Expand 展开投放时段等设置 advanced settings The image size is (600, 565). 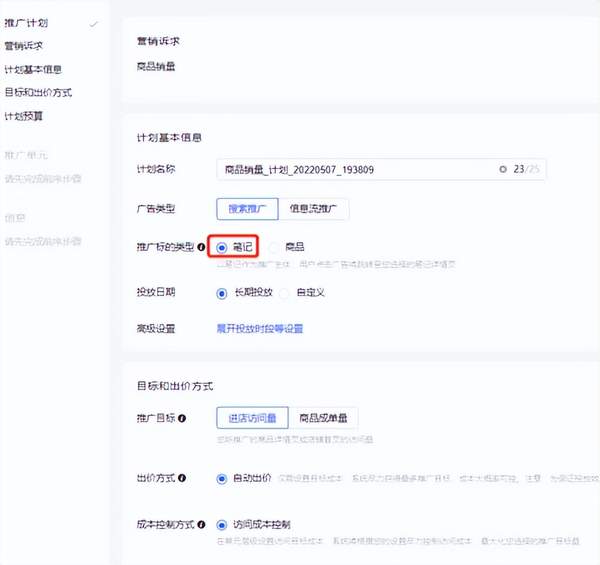259,328
